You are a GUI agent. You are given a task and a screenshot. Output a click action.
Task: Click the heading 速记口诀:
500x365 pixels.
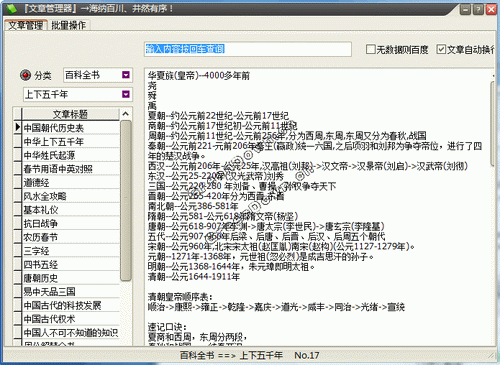tap(167, 327)
